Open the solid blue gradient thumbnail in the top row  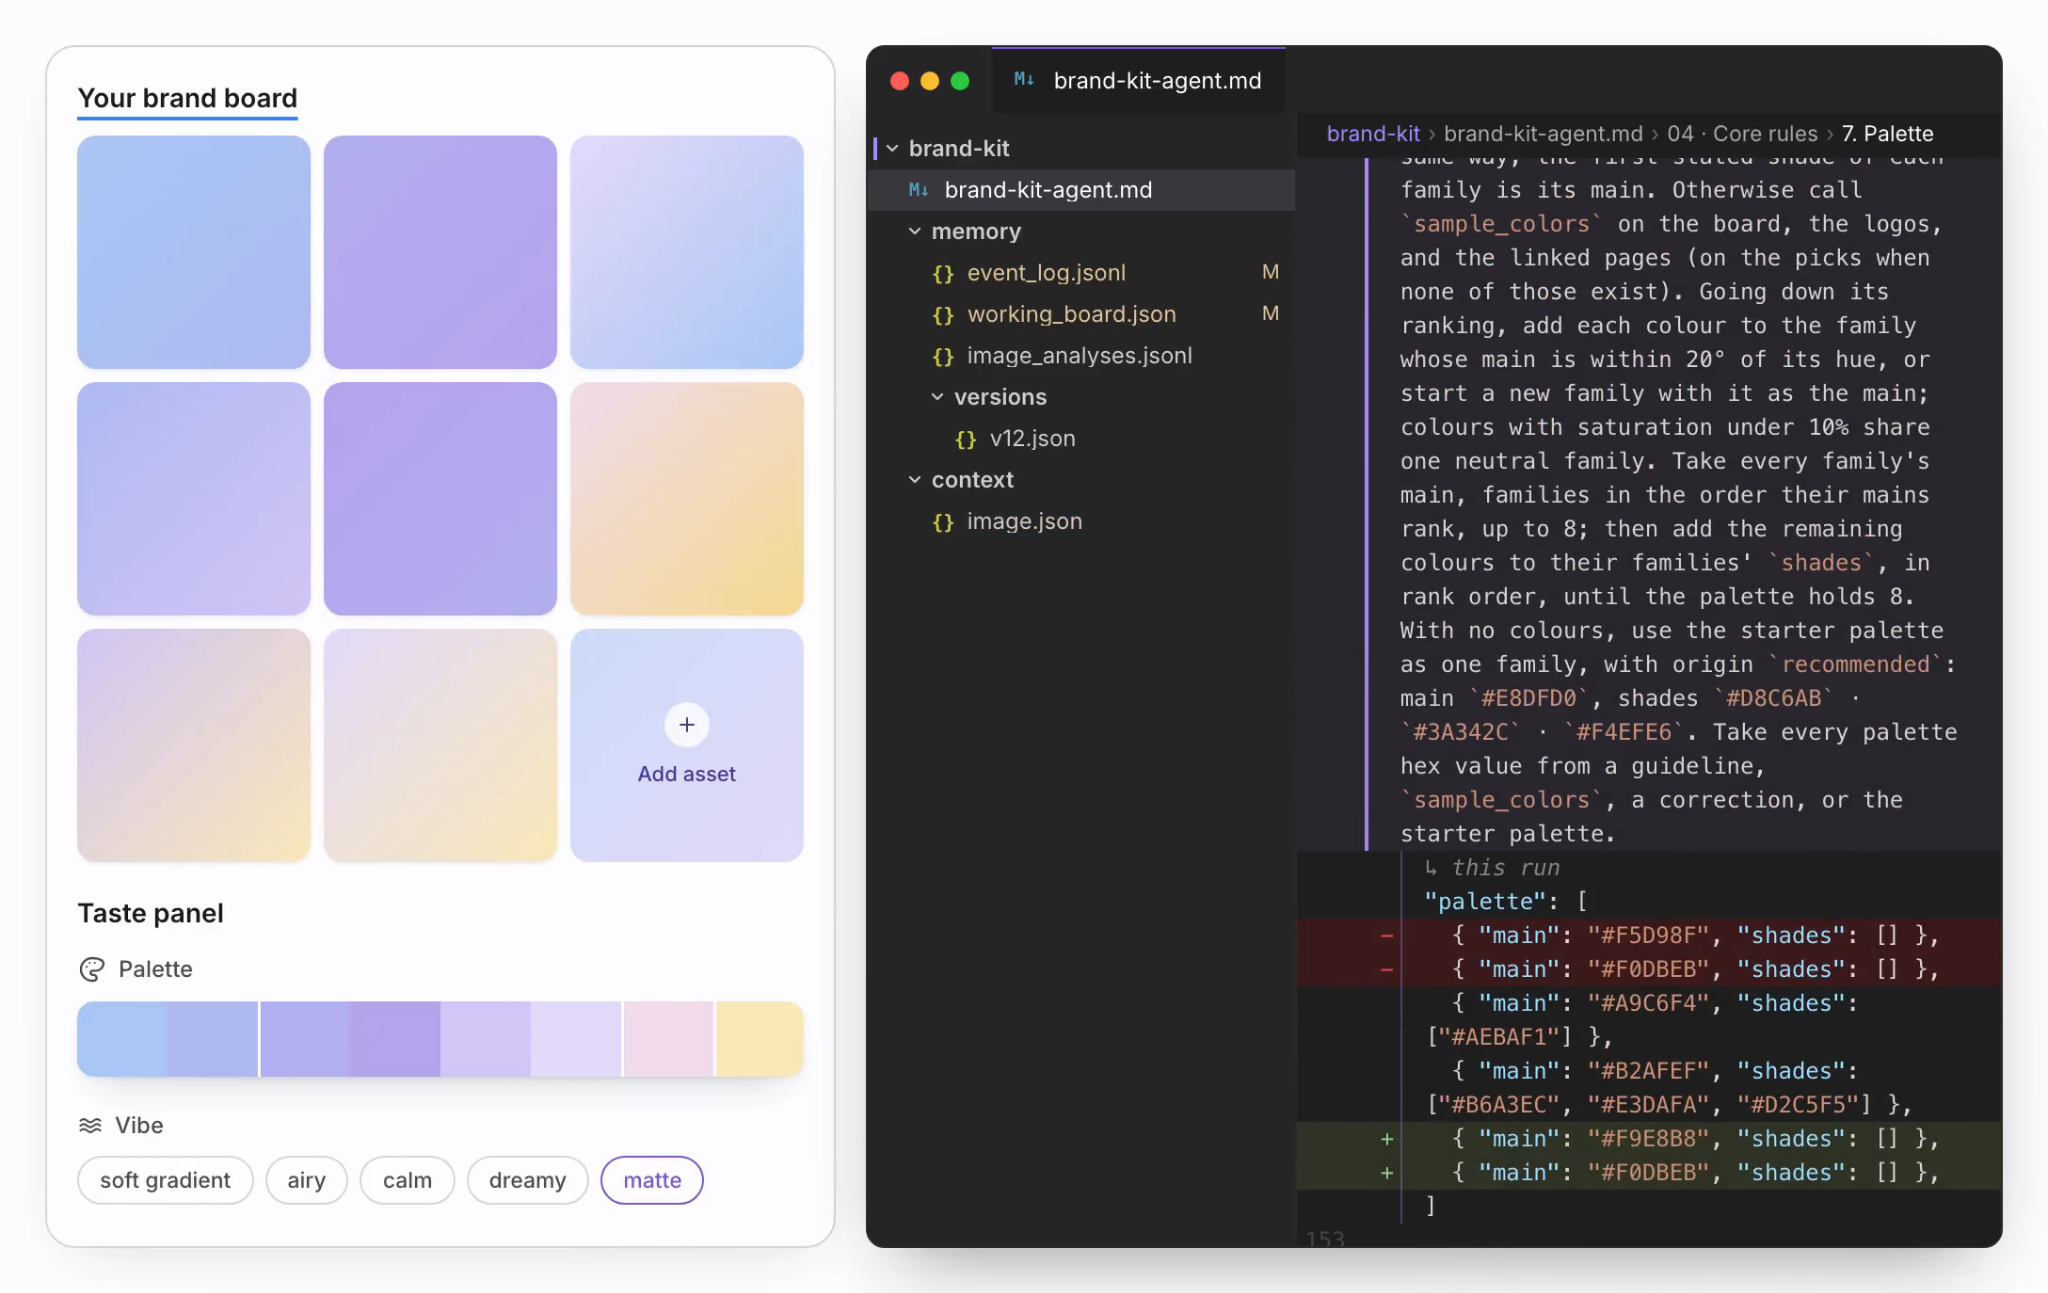coord(193,252)
